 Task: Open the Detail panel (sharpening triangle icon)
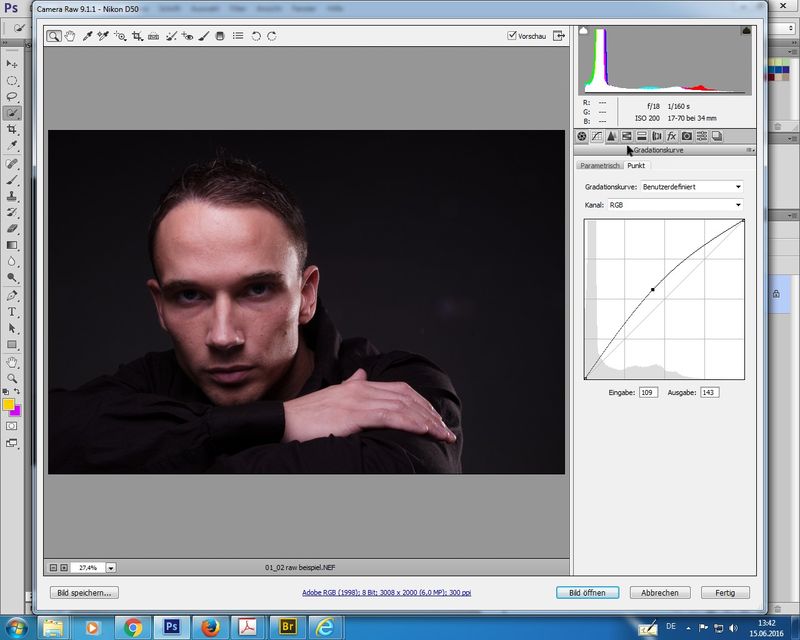point(611,136)
